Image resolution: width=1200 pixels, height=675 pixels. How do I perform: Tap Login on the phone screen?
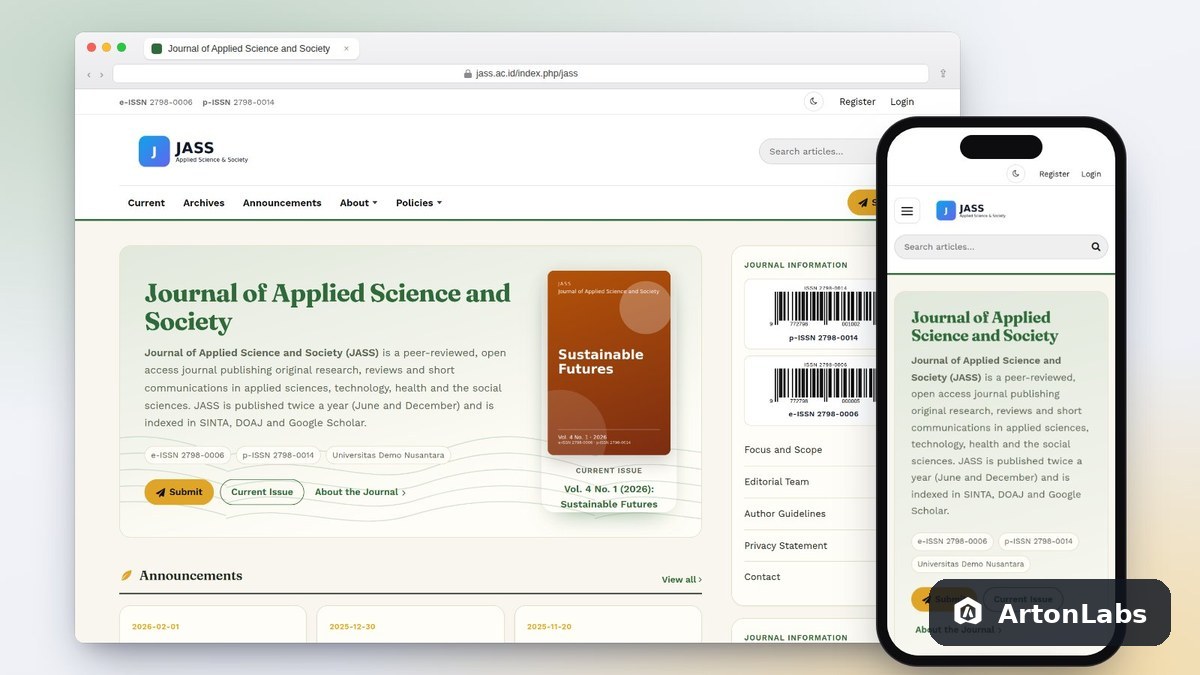tap(1091, 174)
